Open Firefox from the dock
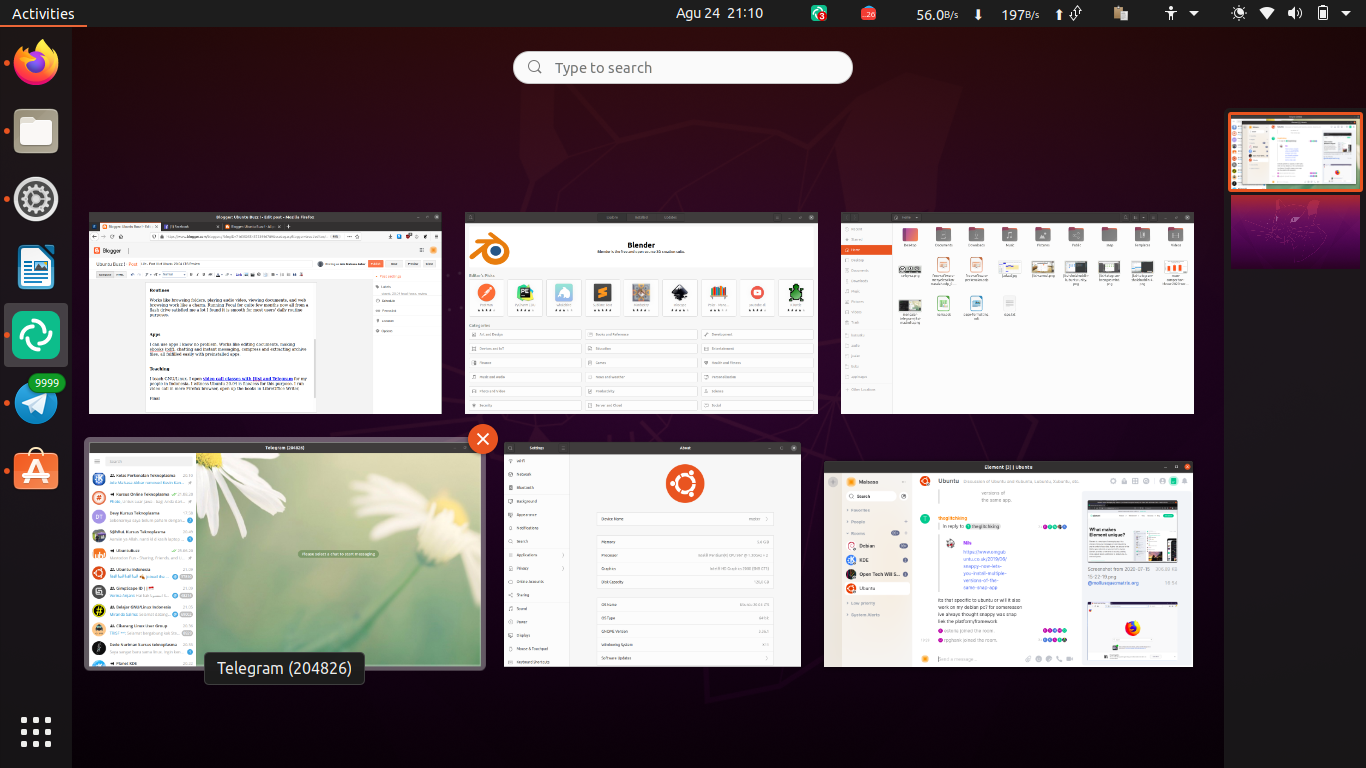Screen dimensions: 1366x768 click(x=35, y=62)
